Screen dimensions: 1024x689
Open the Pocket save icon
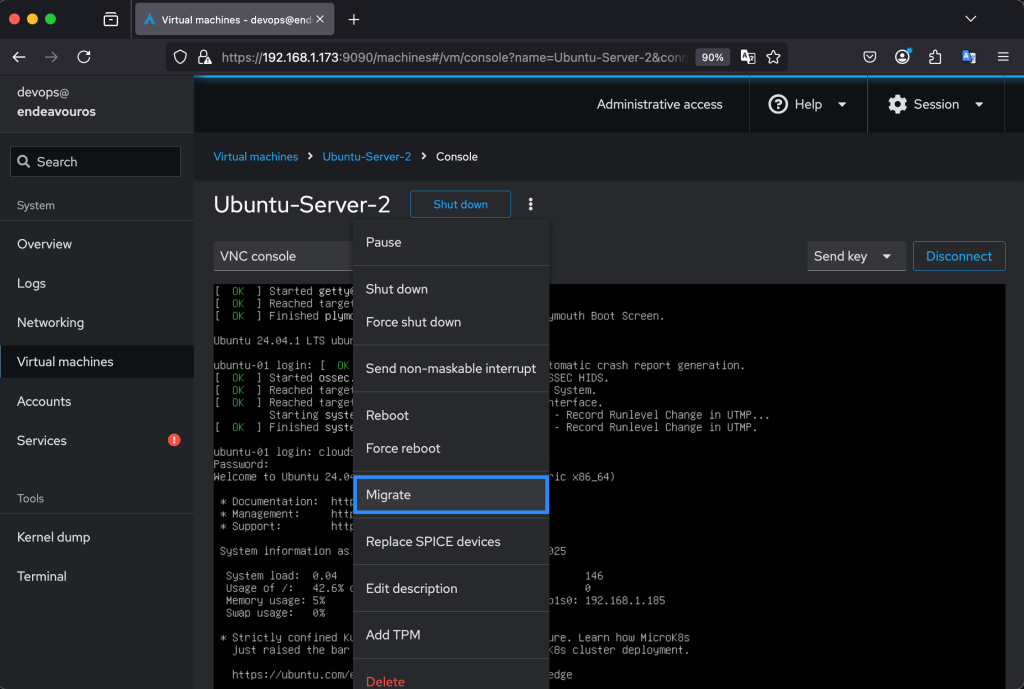pos(869,57)
